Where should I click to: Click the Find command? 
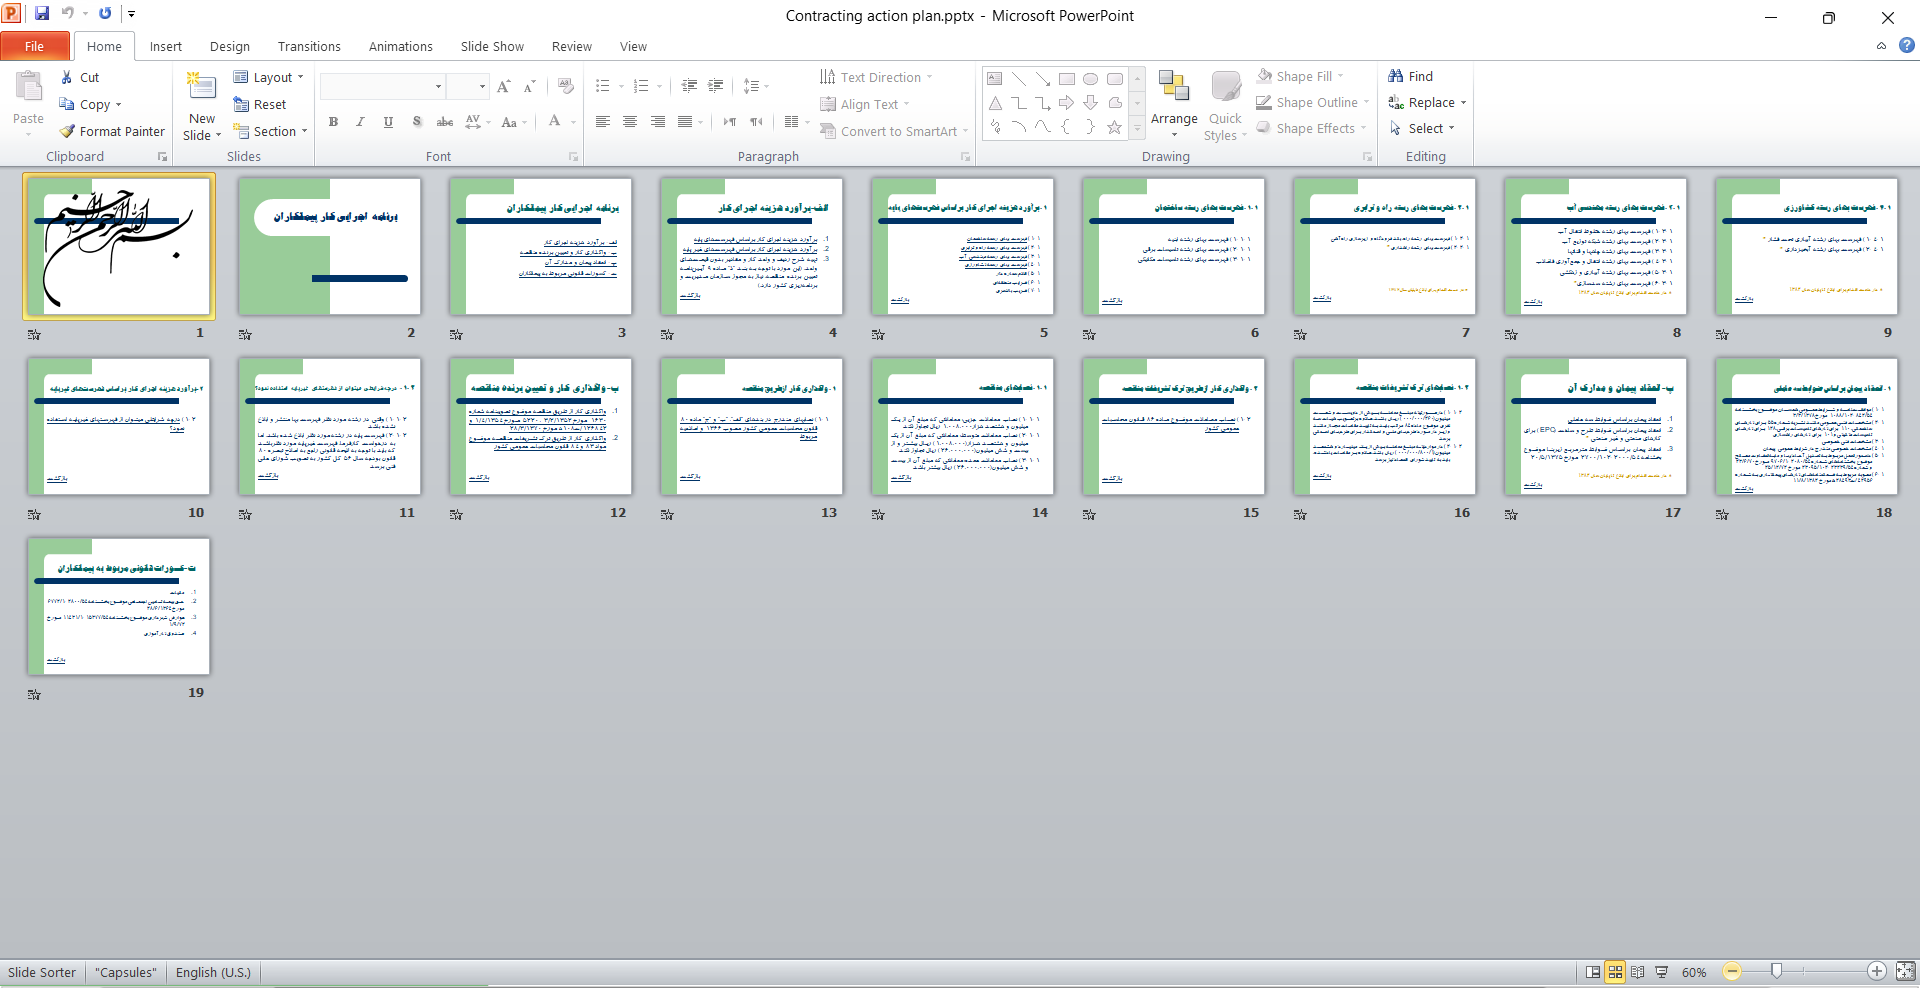[1411, 76]
